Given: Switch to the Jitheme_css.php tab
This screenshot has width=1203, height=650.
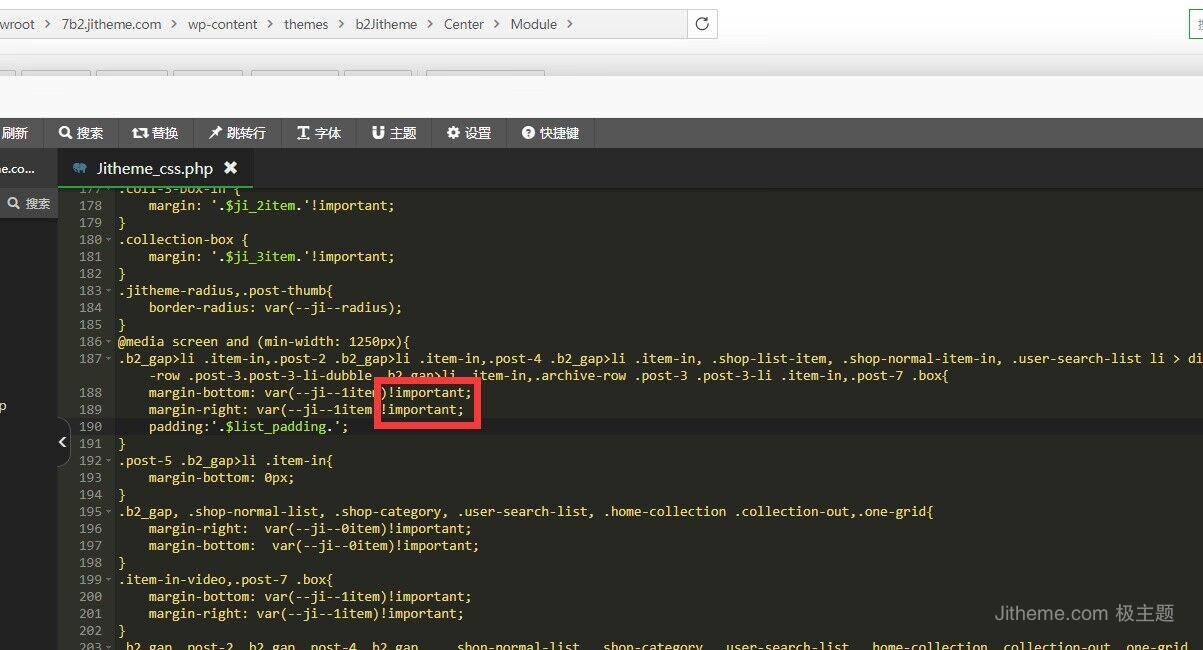Looking at the screenshot, I should (154, 168).
